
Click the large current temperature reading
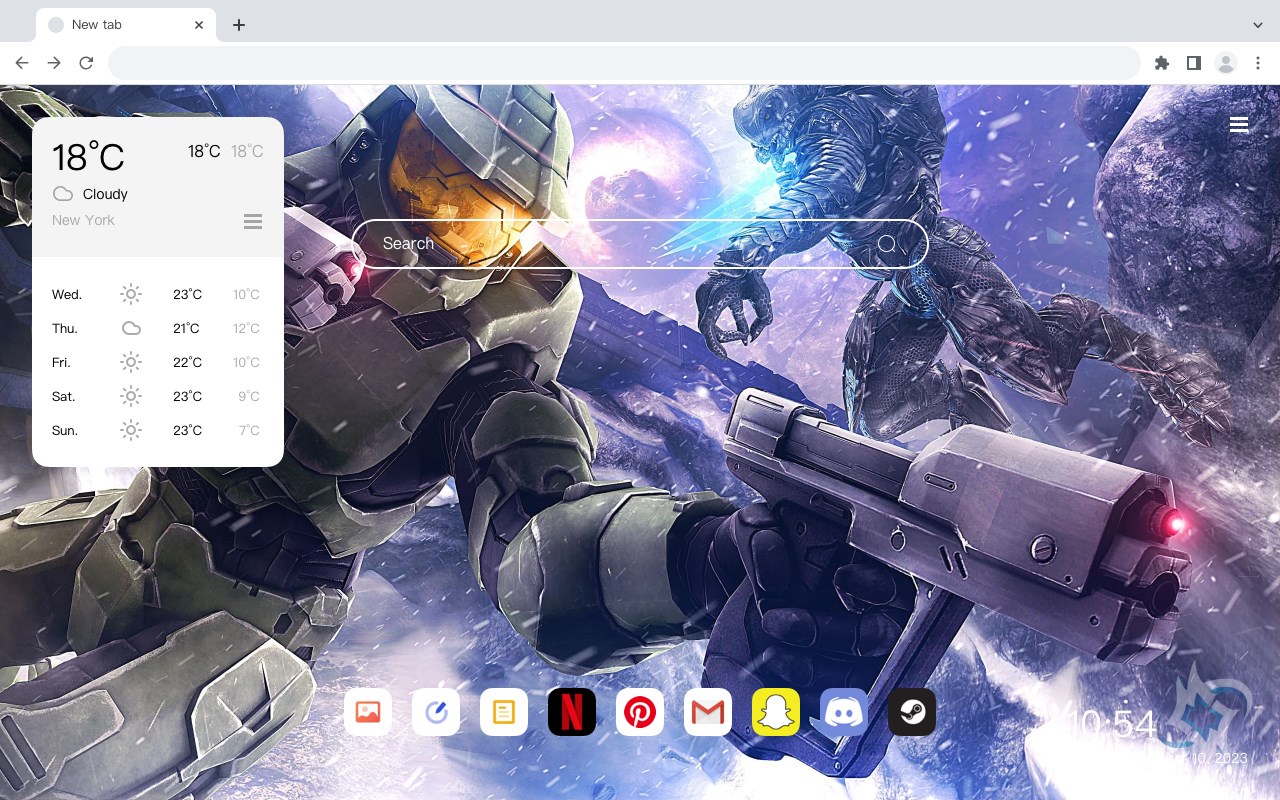pos(88,157)
